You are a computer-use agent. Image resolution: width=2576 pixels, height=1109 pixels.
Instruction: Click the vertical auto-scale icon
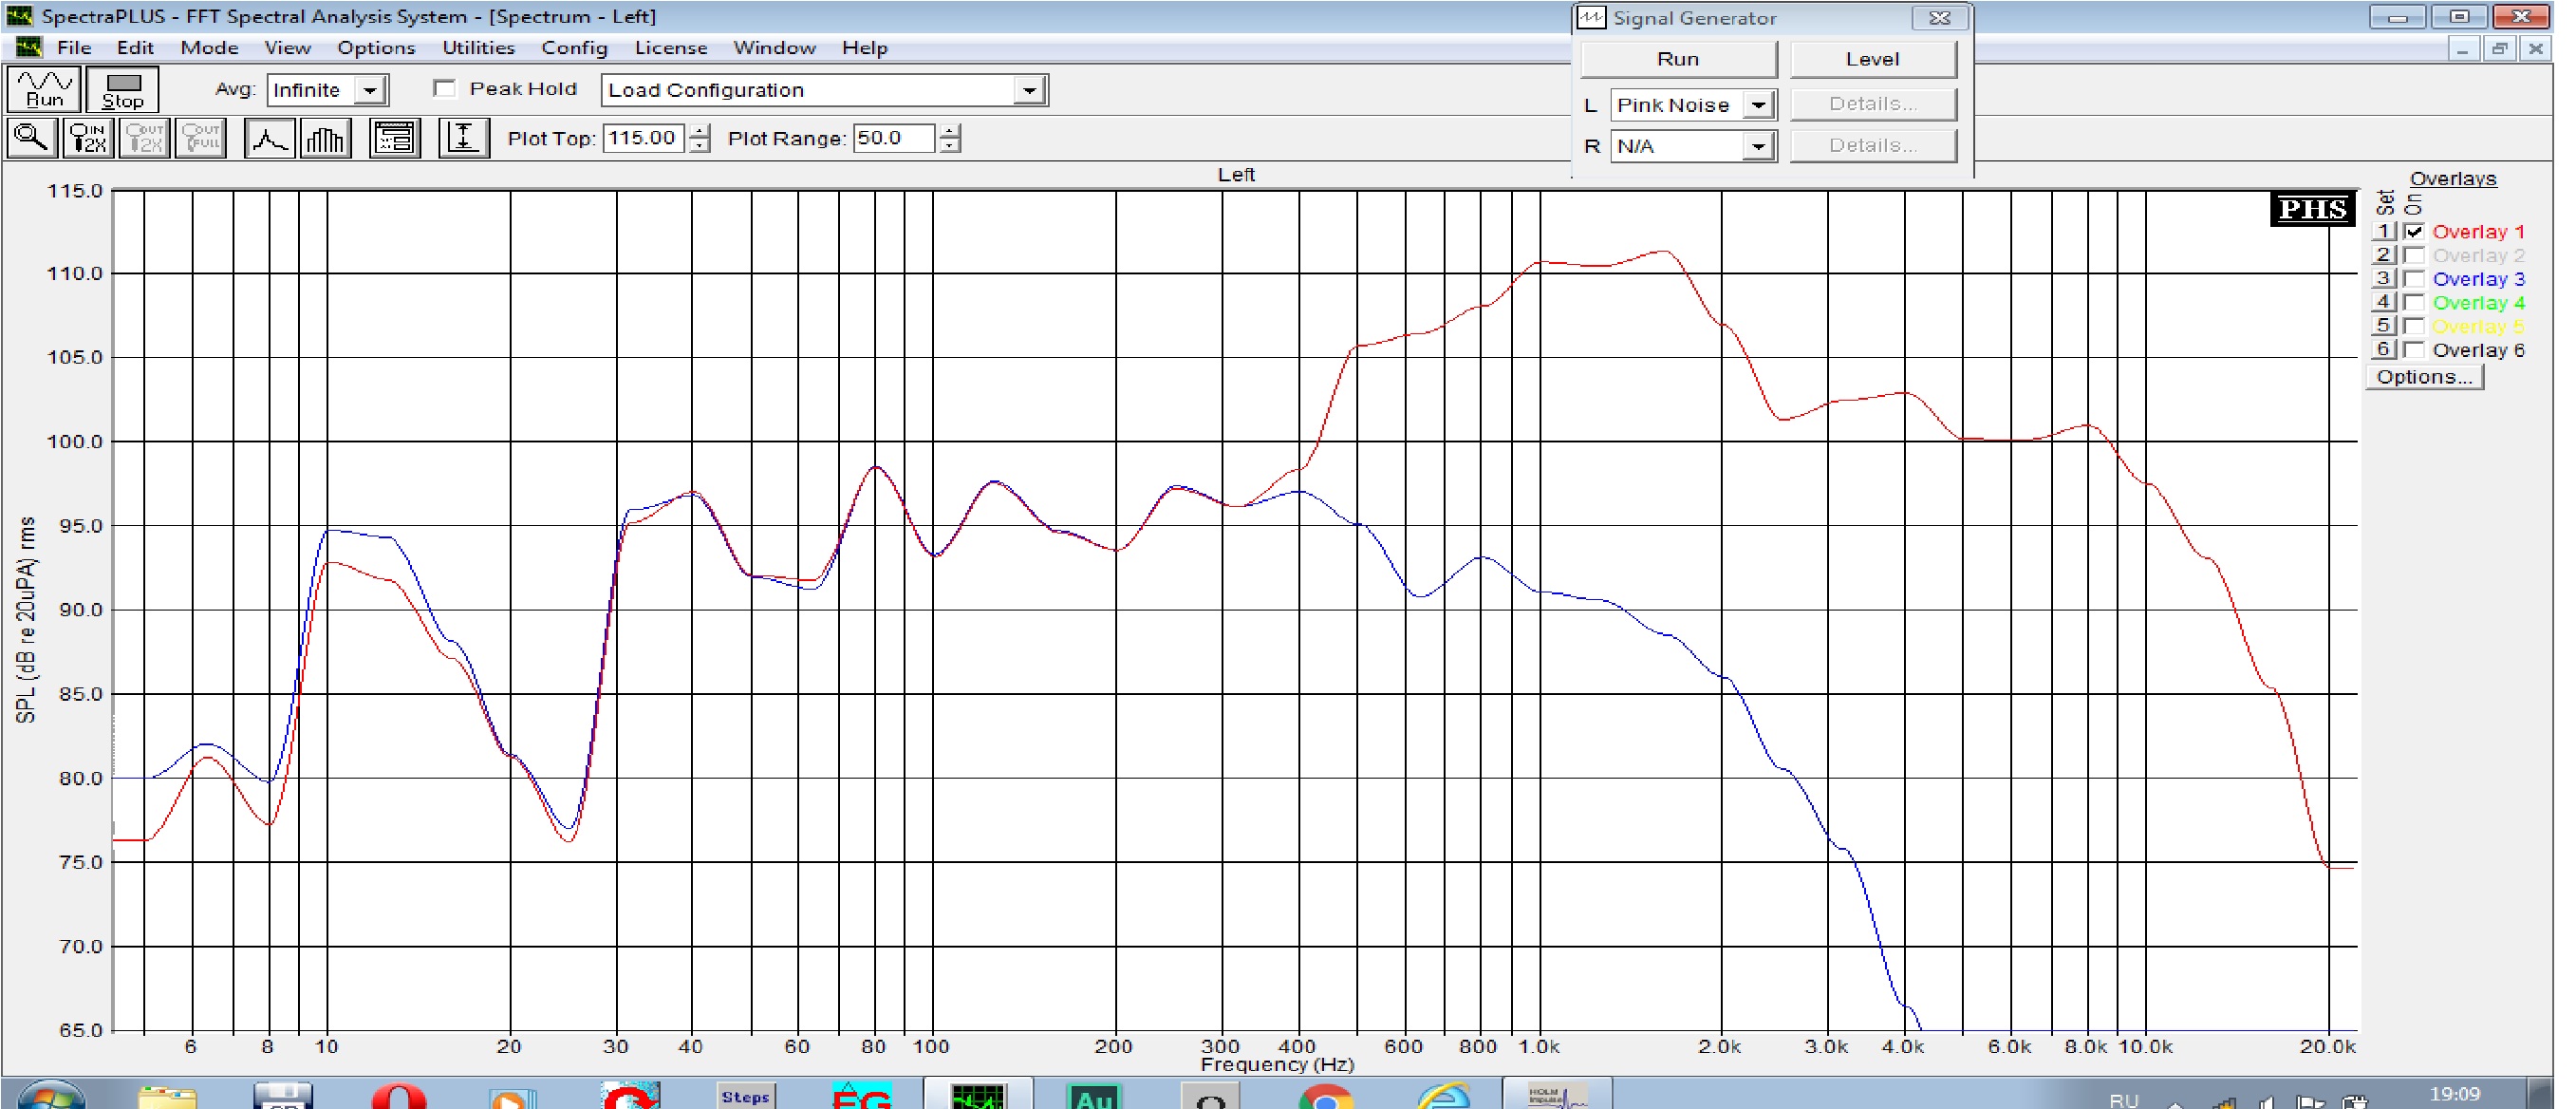click(463, 138)
